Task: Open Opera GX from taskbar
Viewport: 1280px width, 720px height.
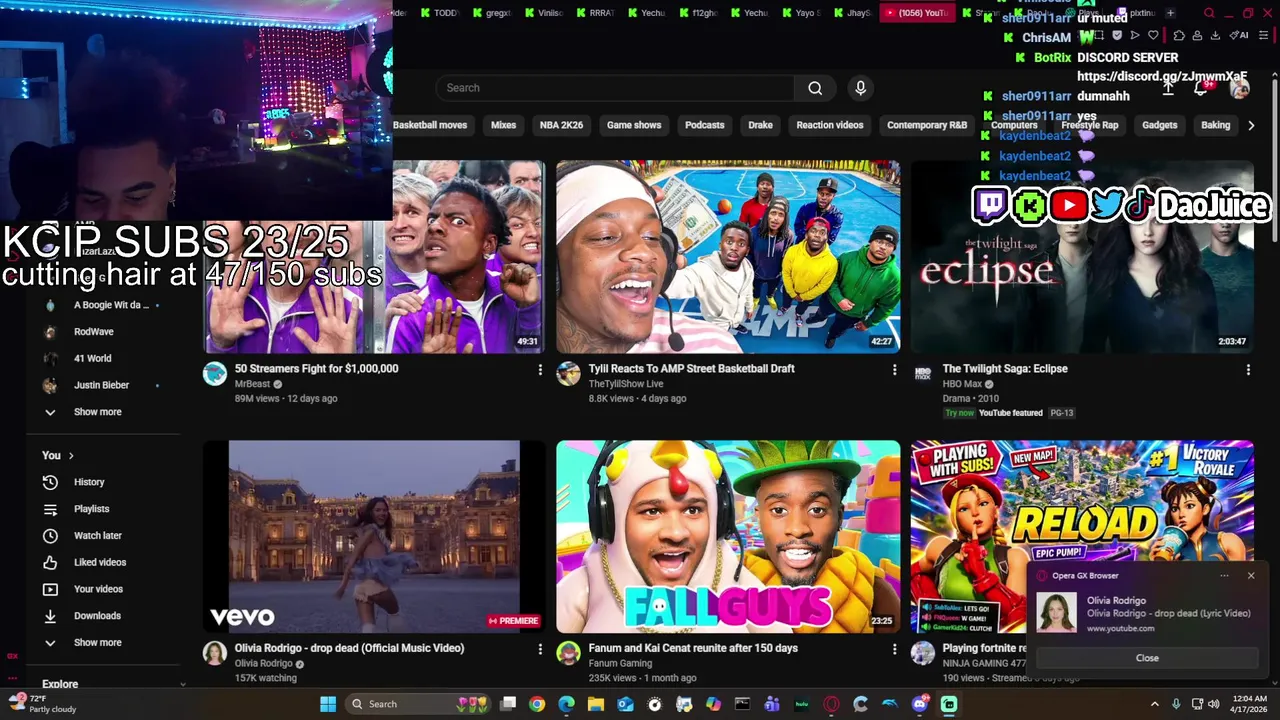Action: pos(831,704)
